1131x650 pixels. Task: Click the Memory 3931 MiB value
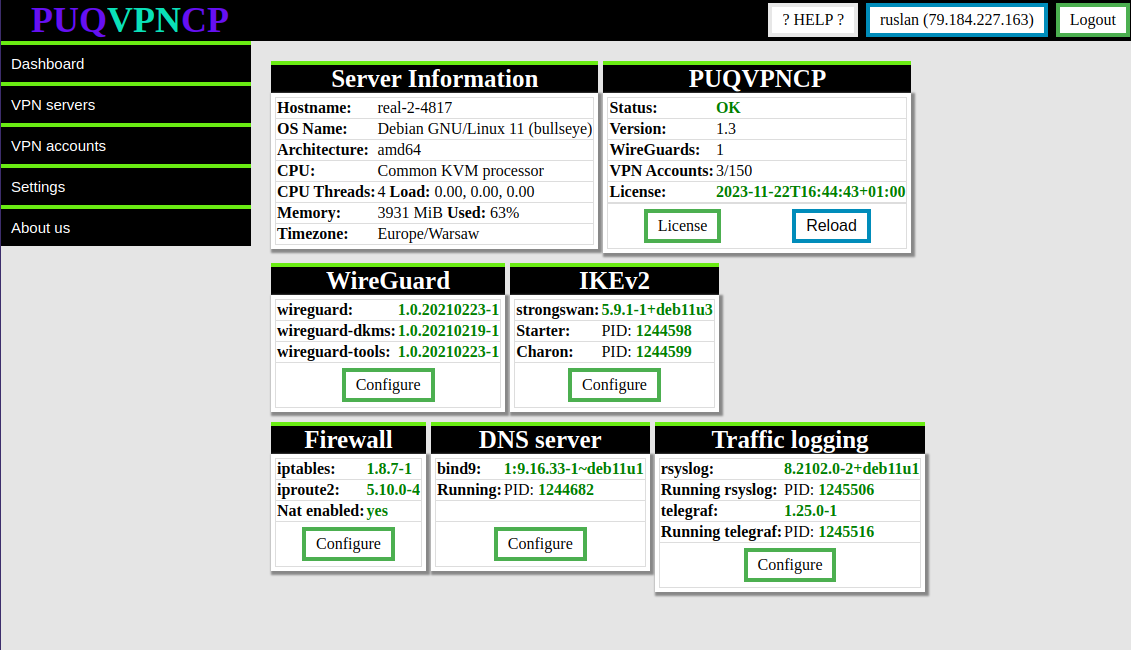(x=409, y=213)
